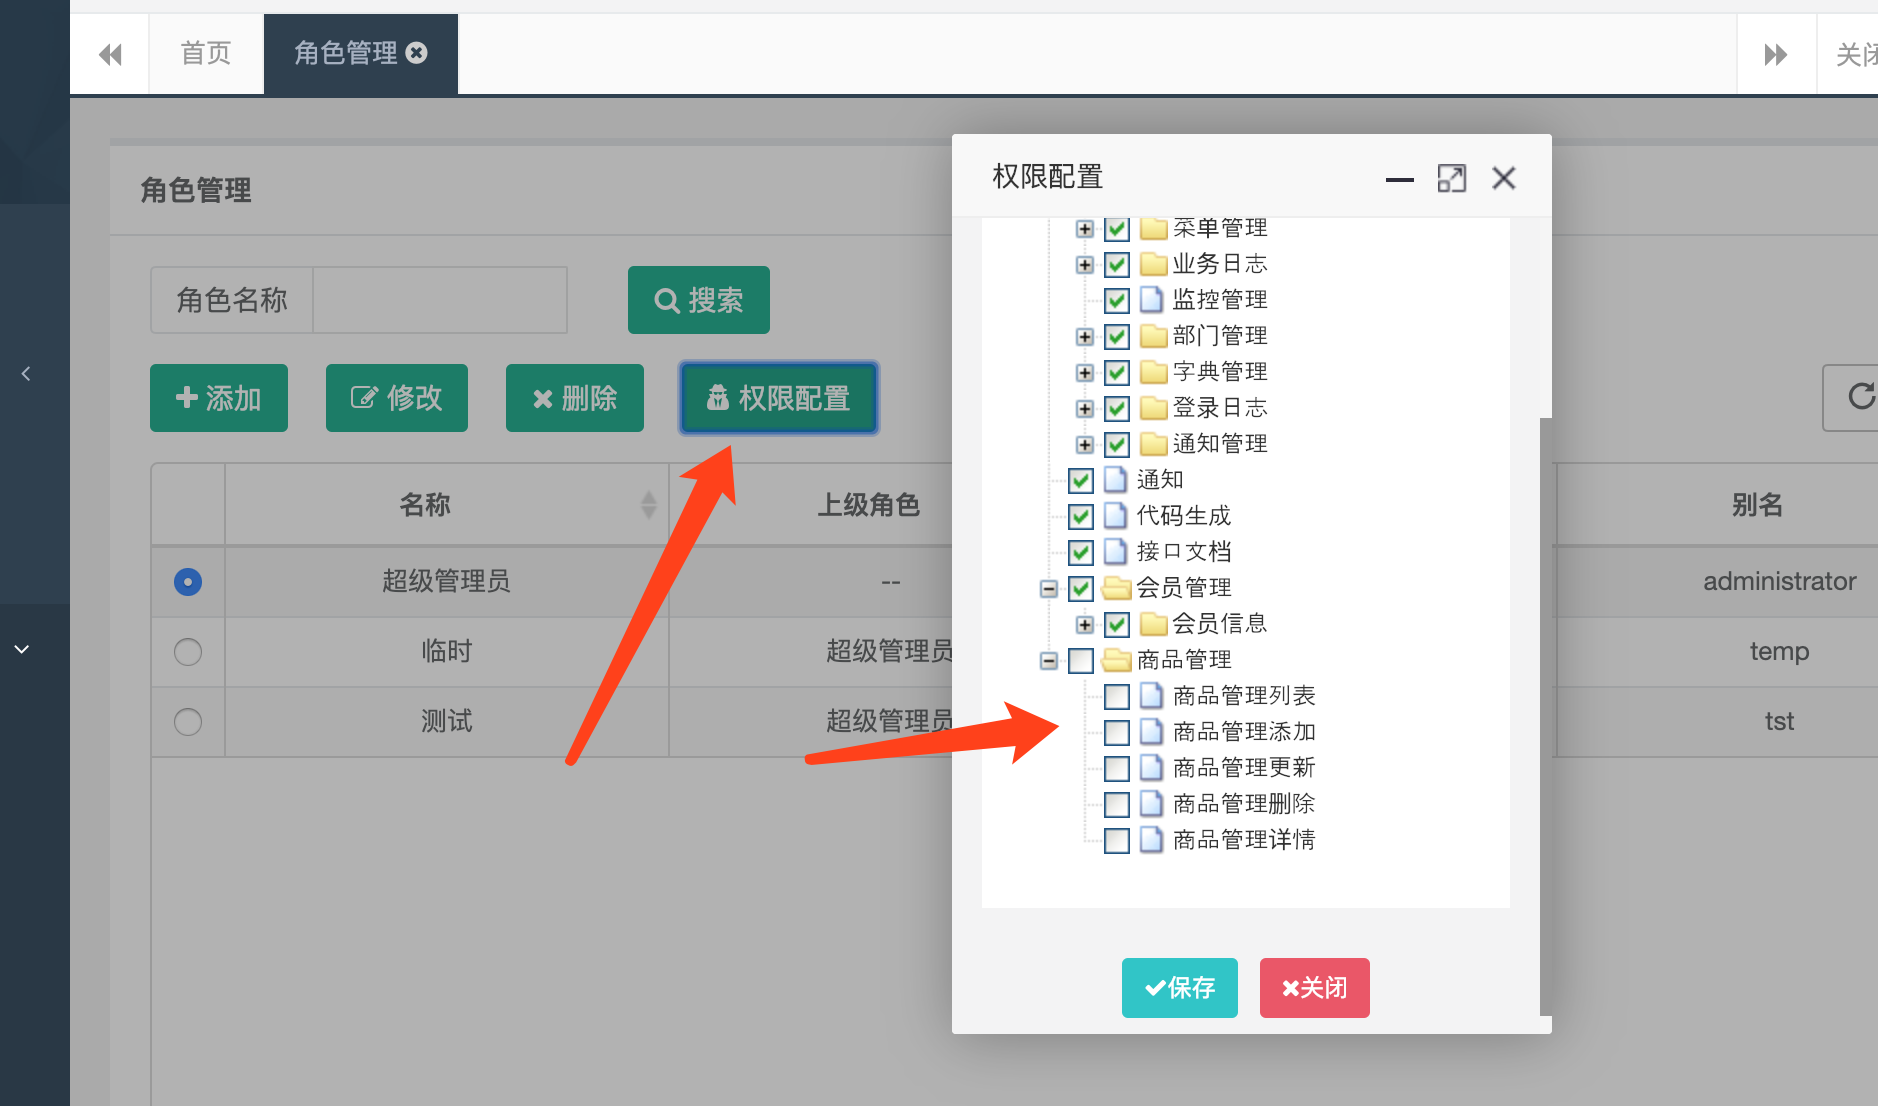The width and height of the screenshot is (1878, 1106).
Task: Expand the 会员信息 tree node
Action: click(1085, 625)
